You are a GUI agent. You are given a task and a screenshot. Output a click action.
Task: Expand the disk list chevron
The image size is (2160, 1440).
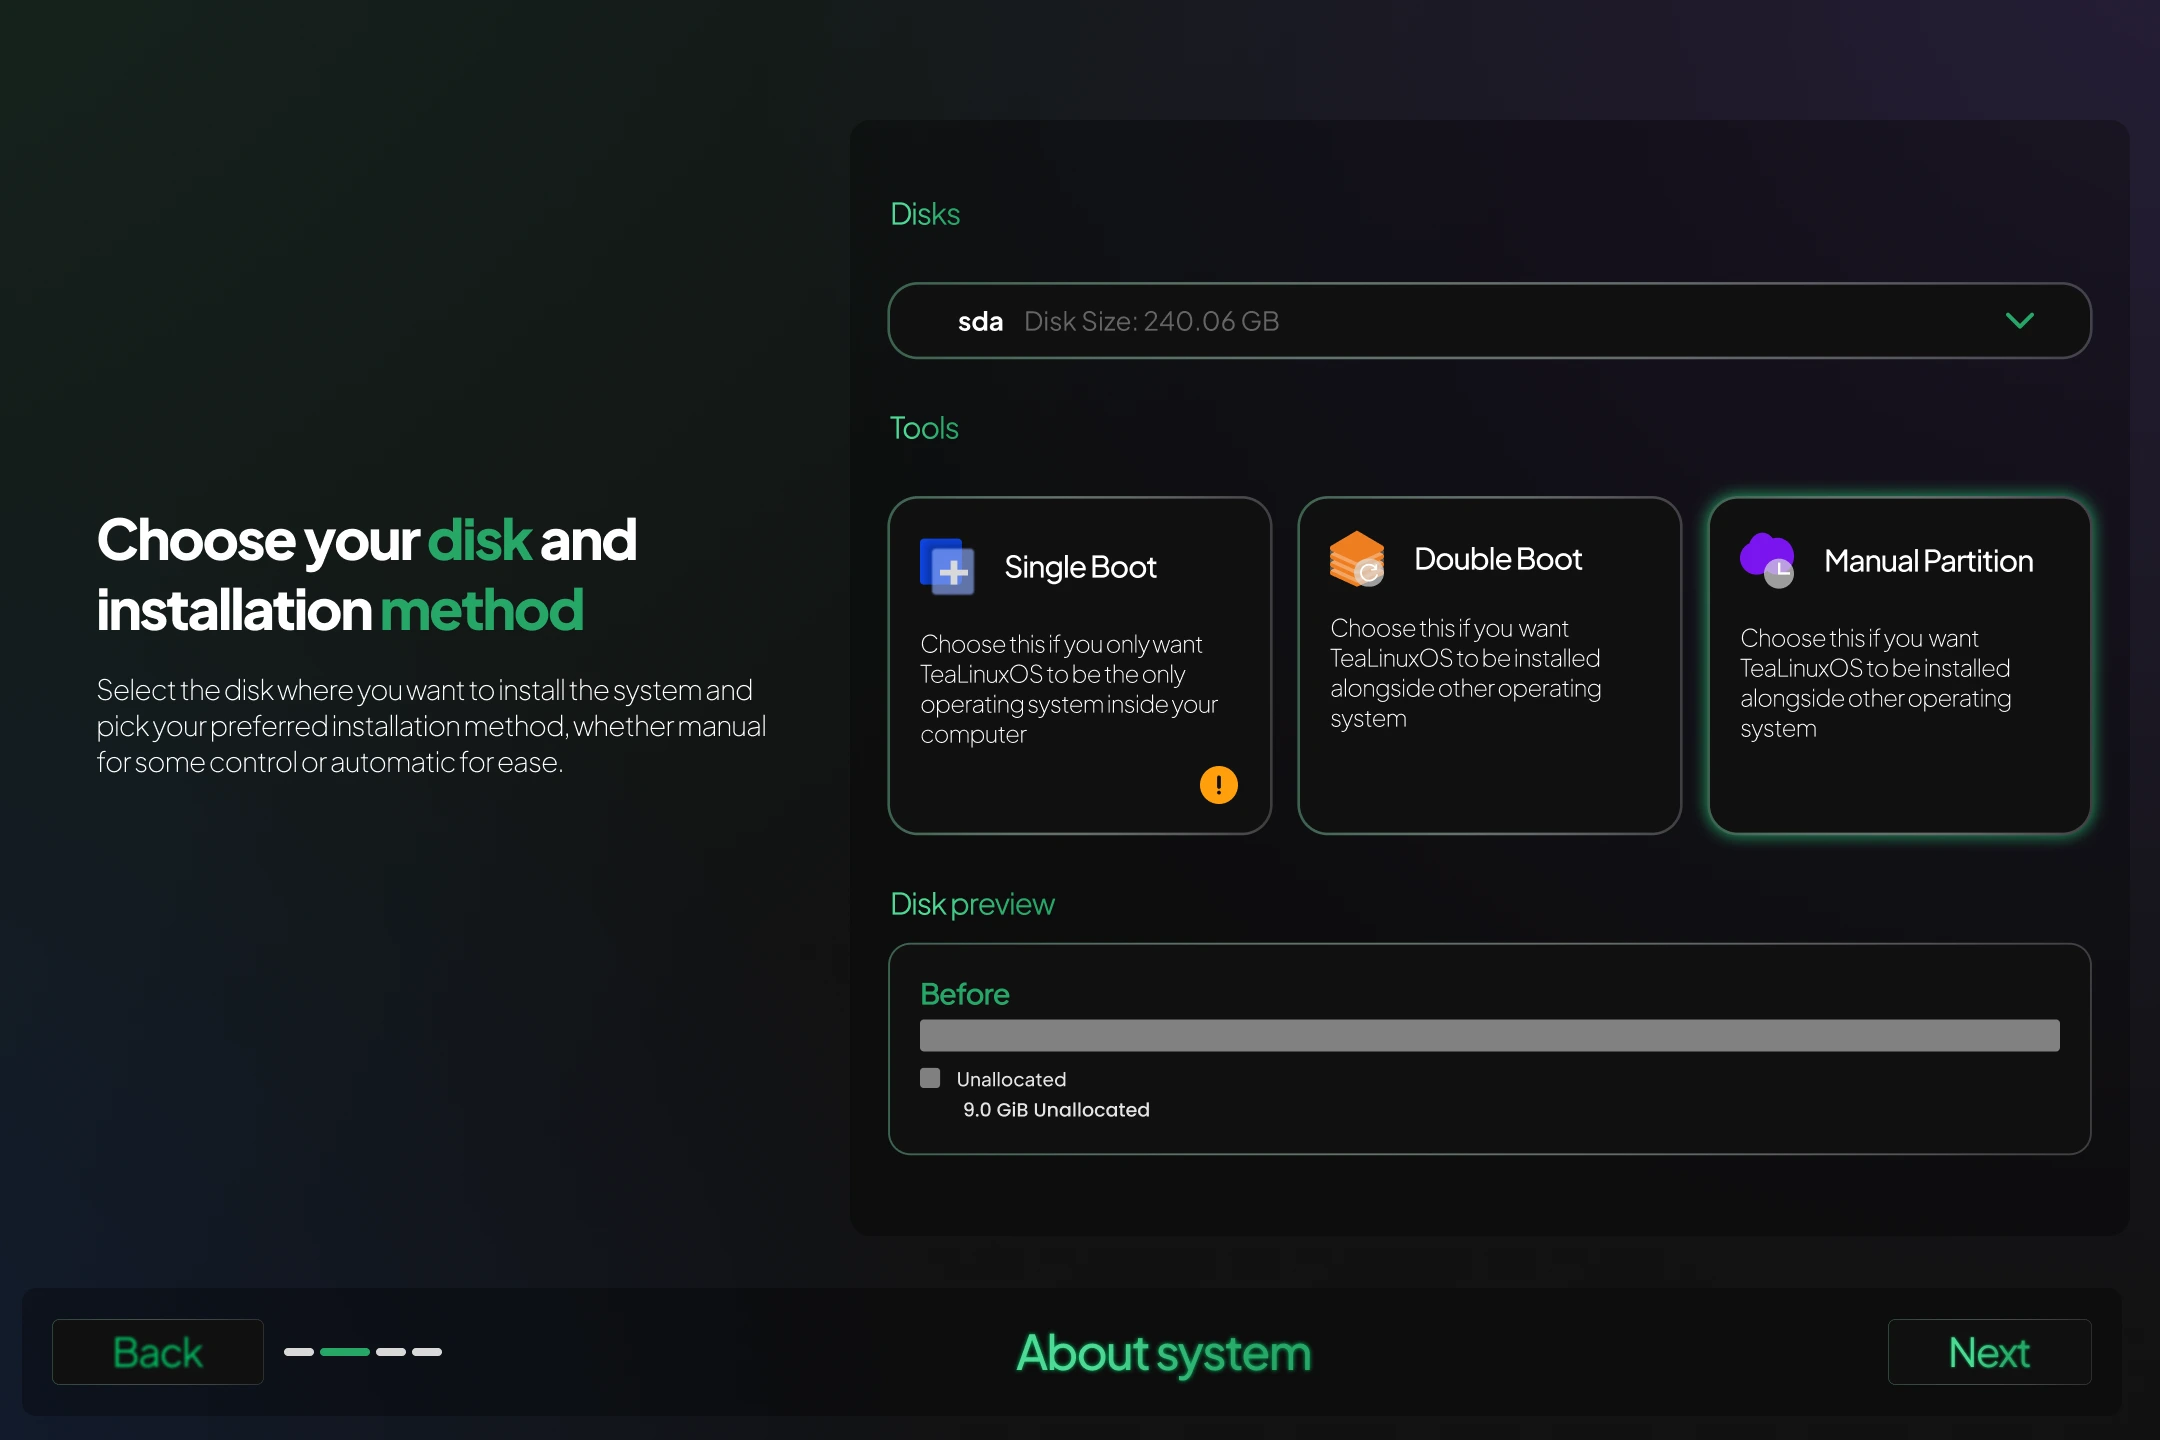tap(2019, 321)
